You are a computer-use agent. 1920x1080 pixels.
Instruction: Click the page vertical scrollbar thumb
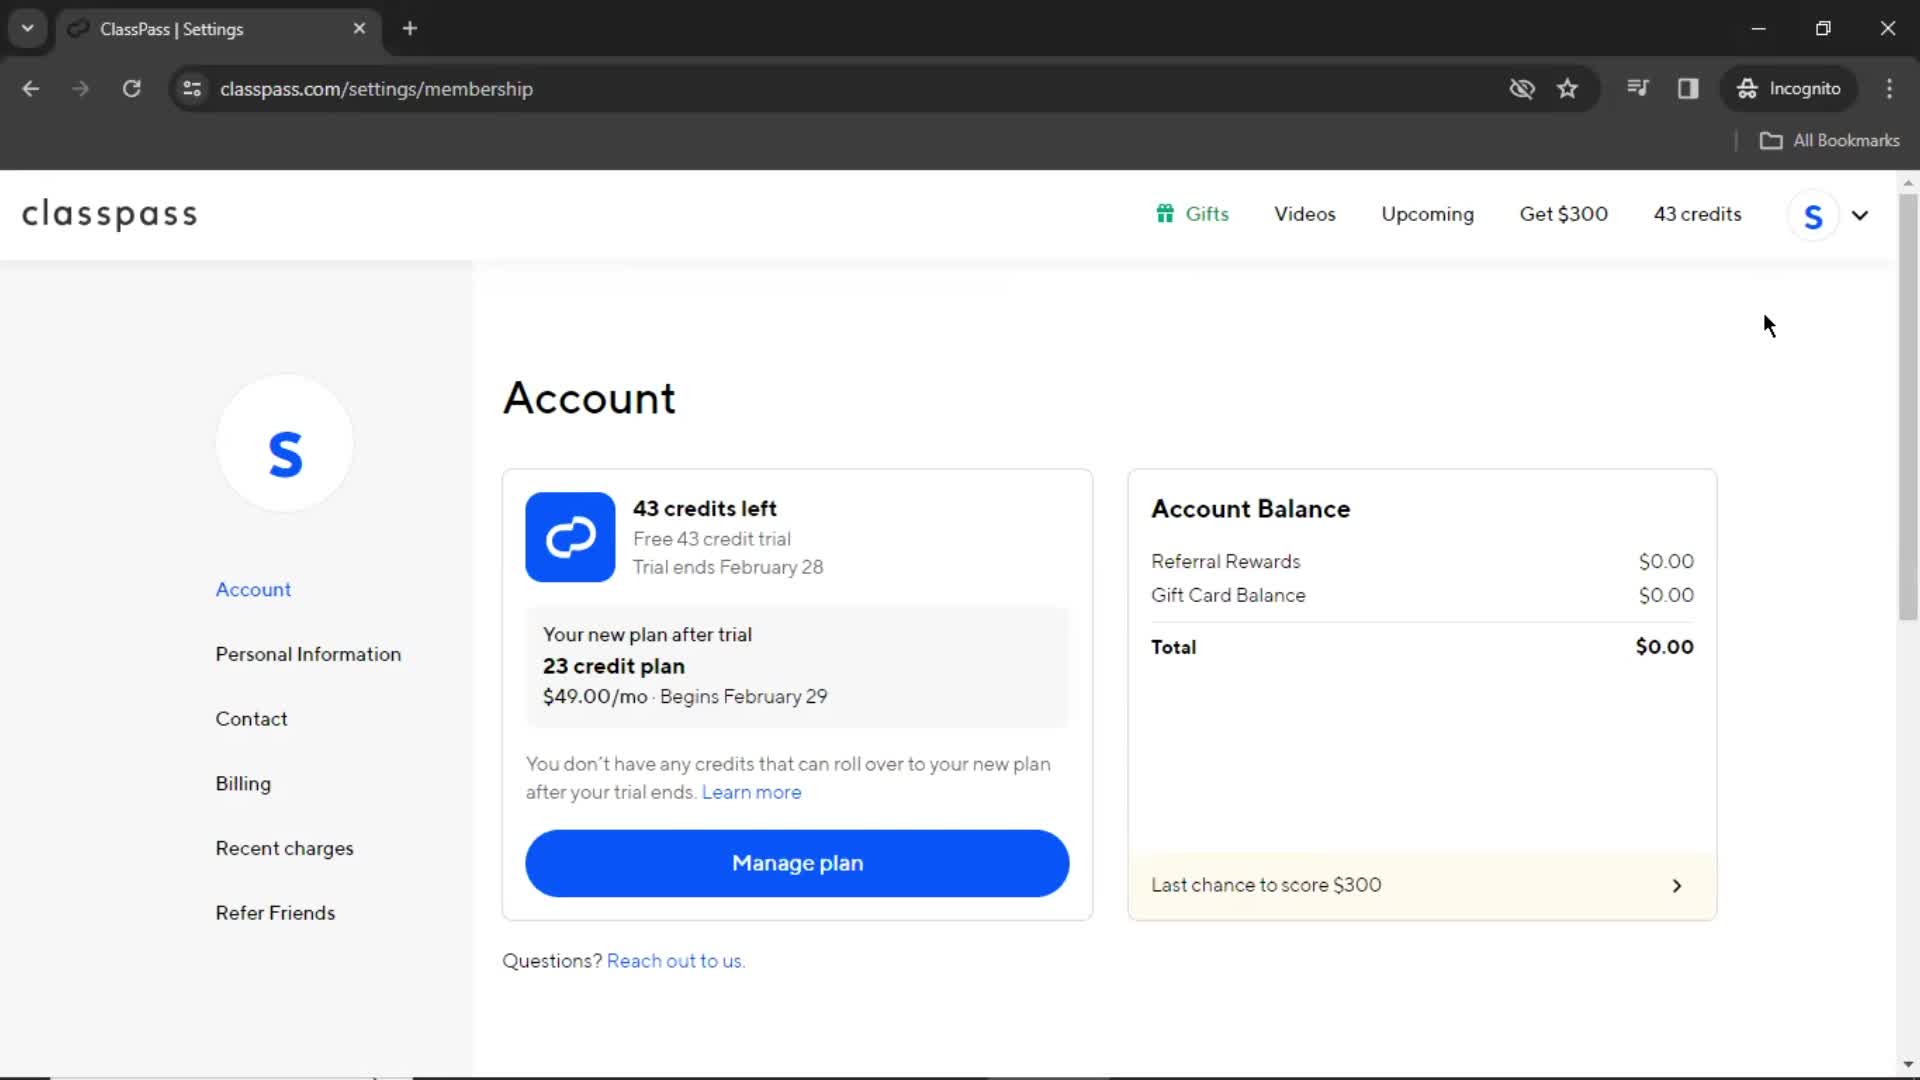[x=1908, y=407]
